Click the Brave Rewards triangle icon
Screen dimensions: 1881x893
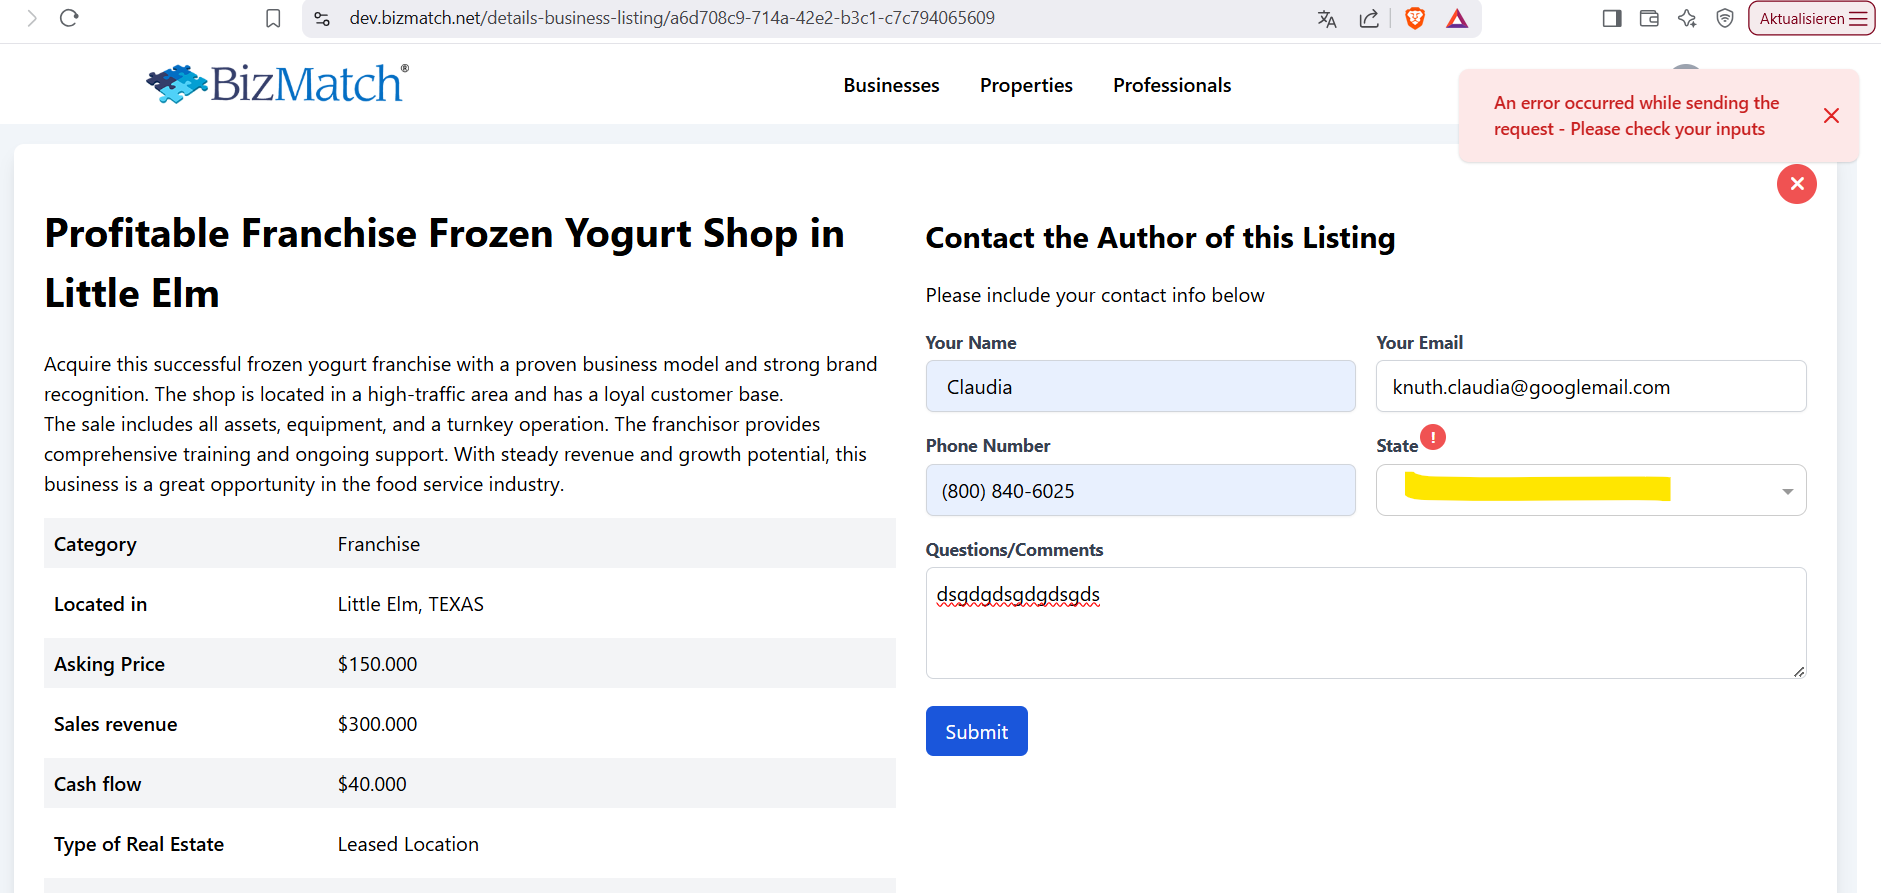[x=1457, y=18]
